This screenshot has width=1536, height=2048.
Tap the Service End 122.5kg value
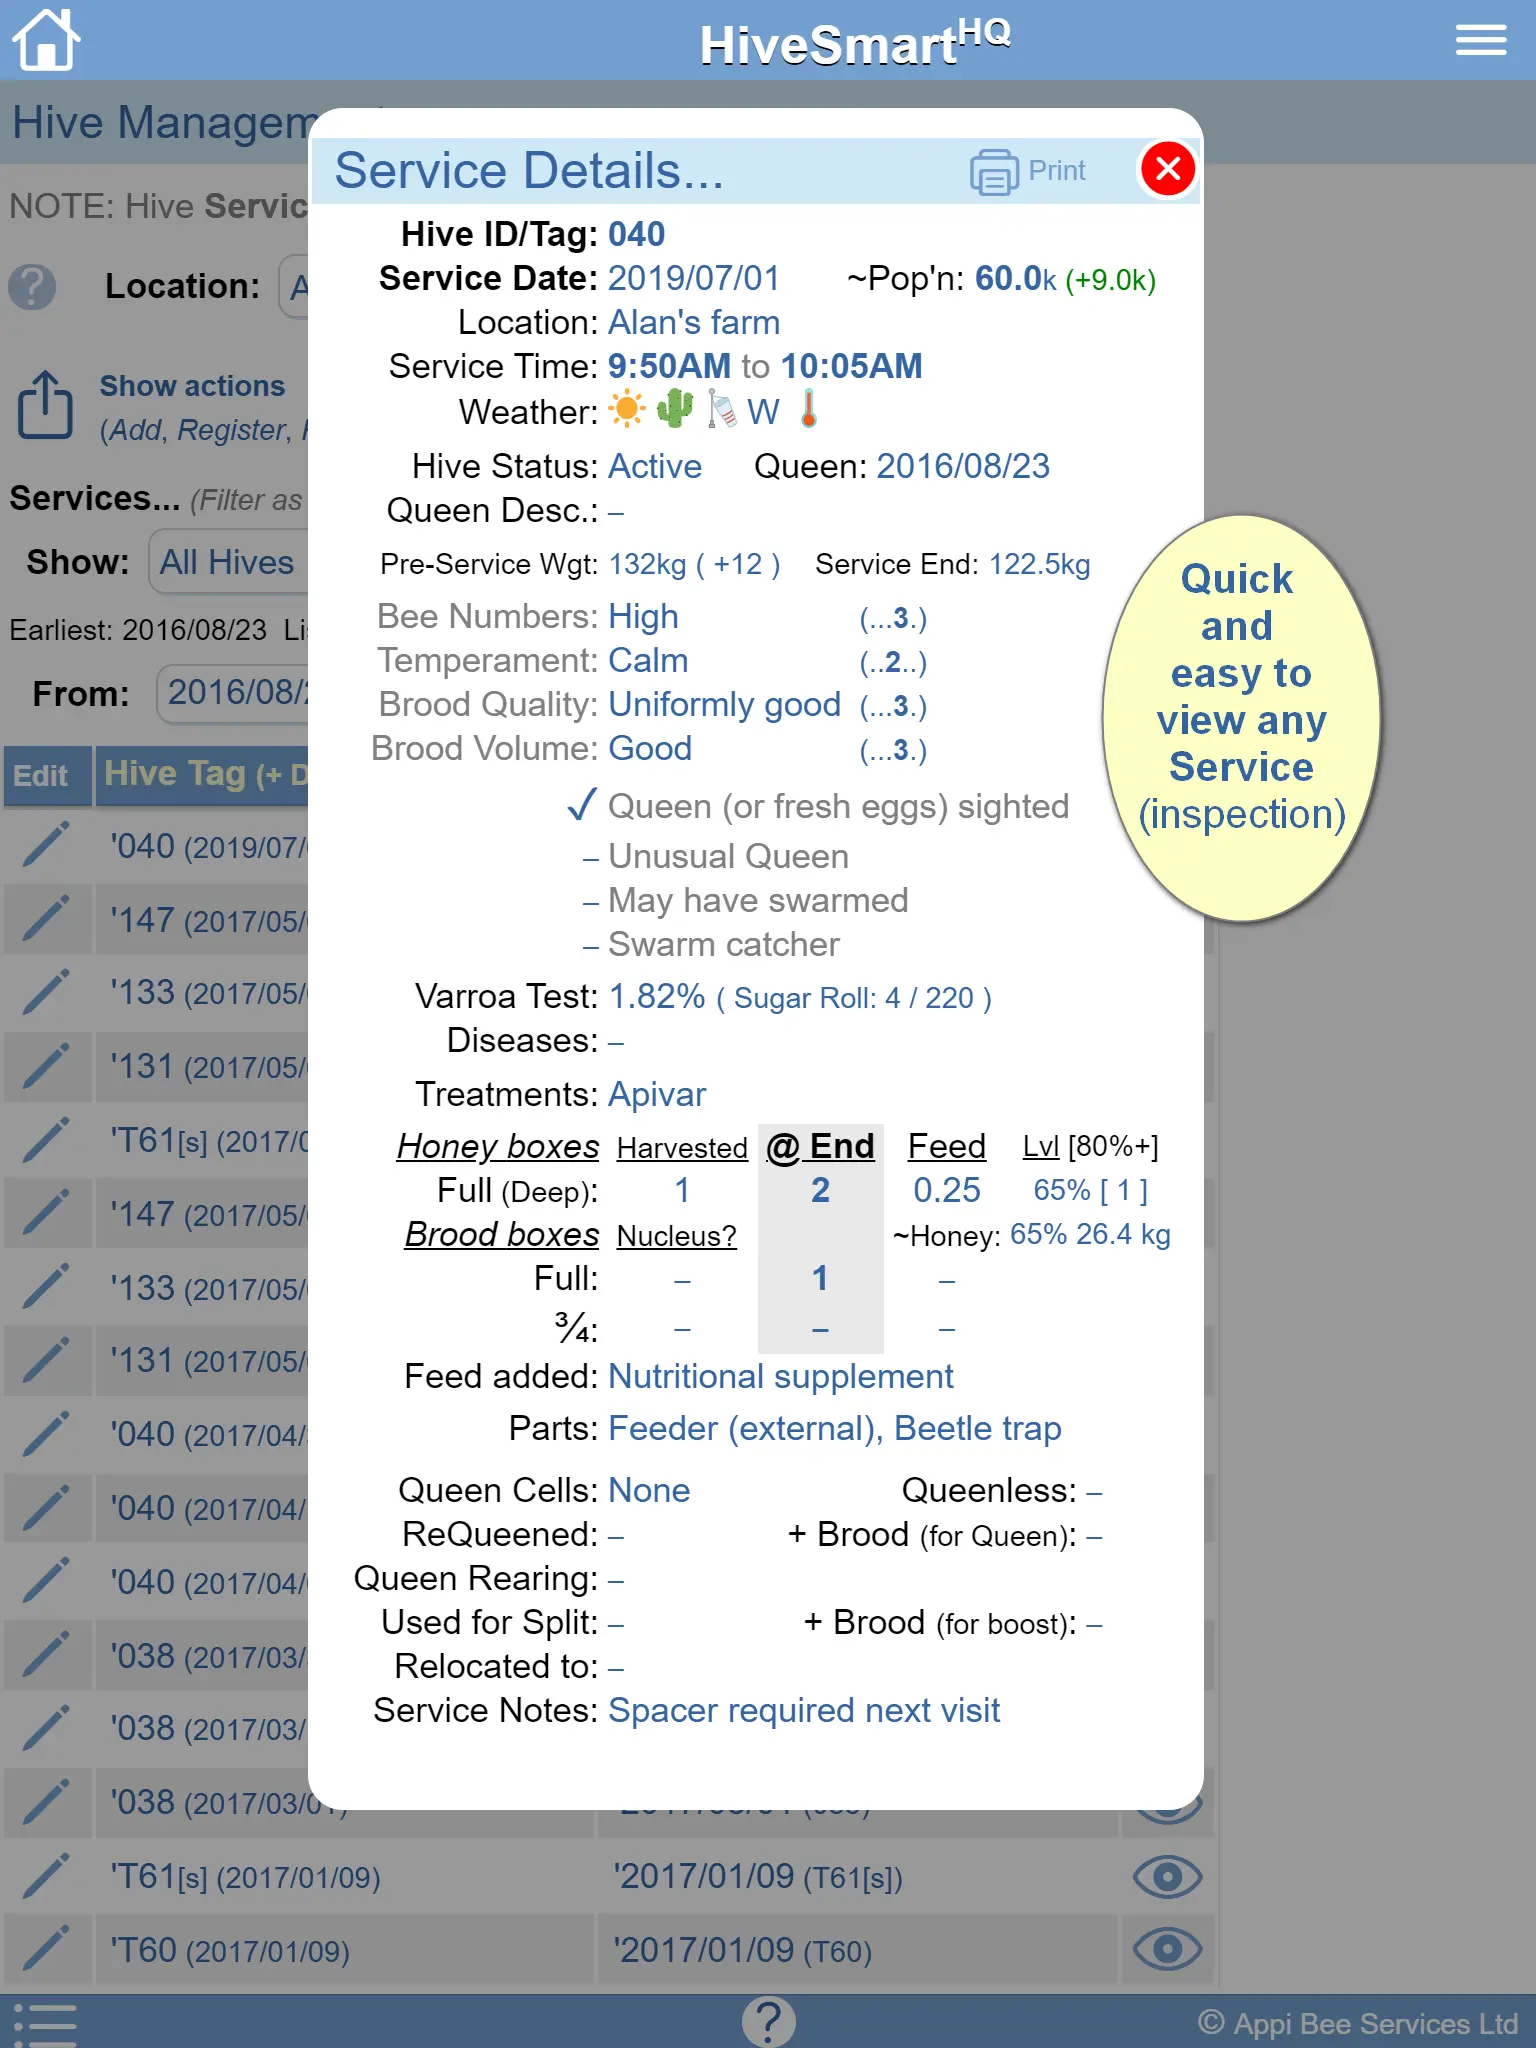coord(1039,564)
